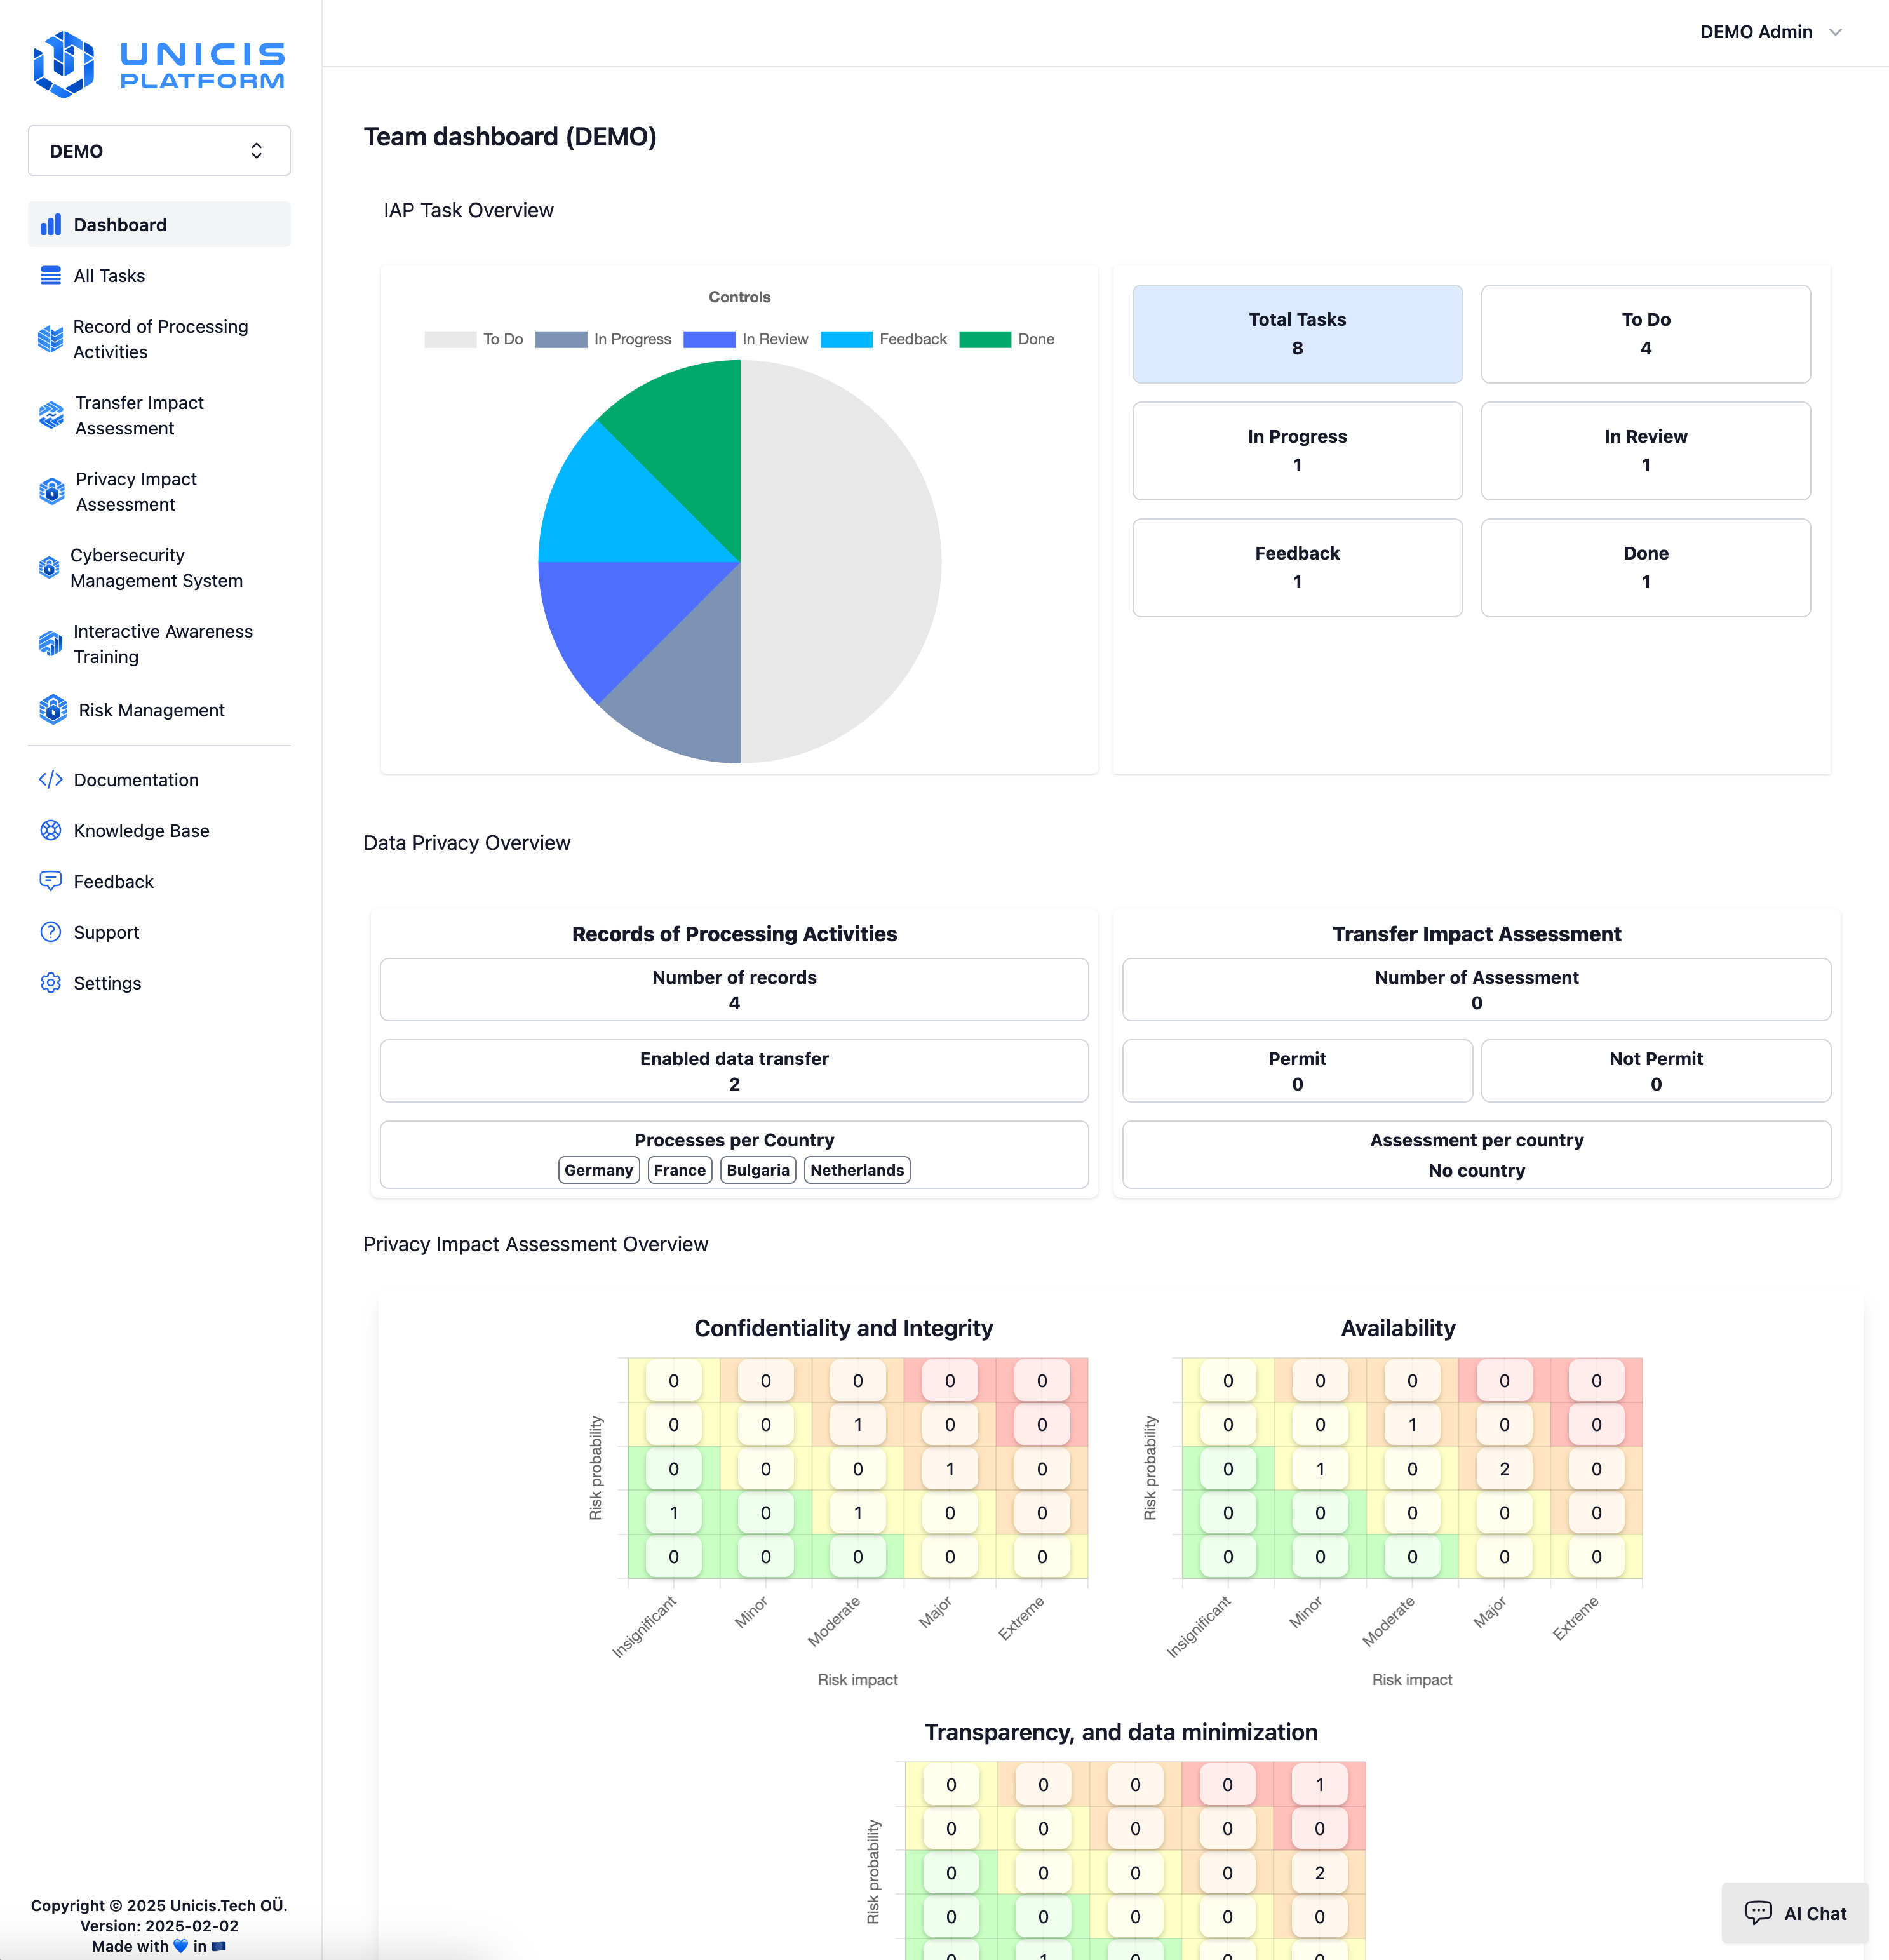Select the To Do 4 card

pyautogui.click(x=1646, y=334)
